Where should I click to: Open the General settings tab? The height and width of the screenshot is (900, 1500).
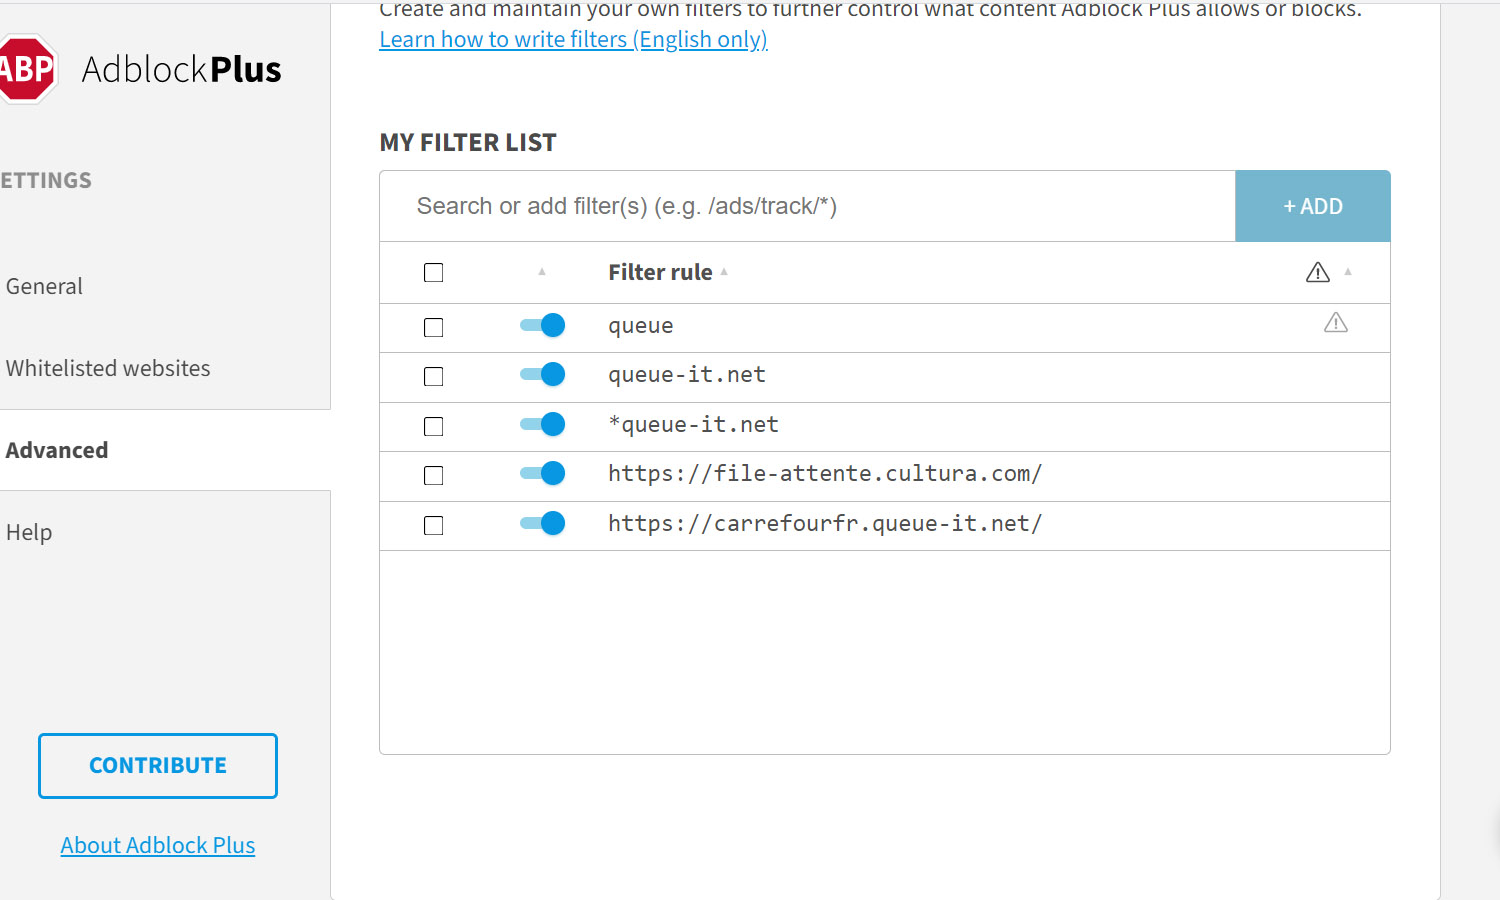[44, 286]
